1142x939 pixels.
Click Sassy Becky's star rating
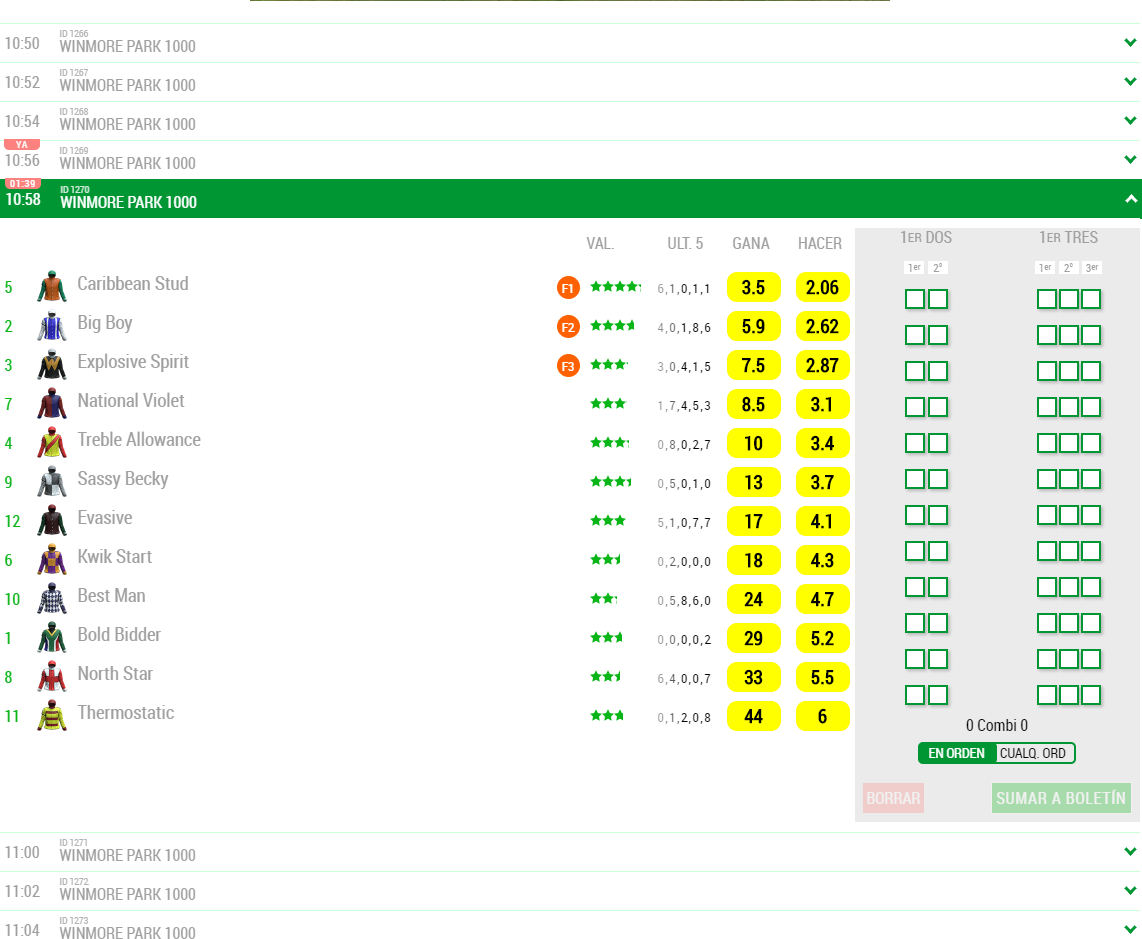coord(611,481)
